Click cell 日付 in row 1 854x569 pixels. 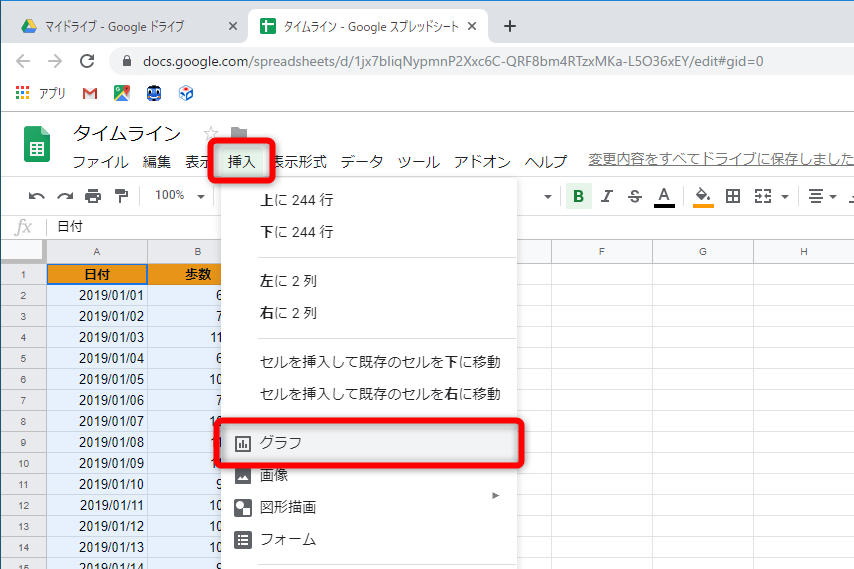tap(97, 274)
